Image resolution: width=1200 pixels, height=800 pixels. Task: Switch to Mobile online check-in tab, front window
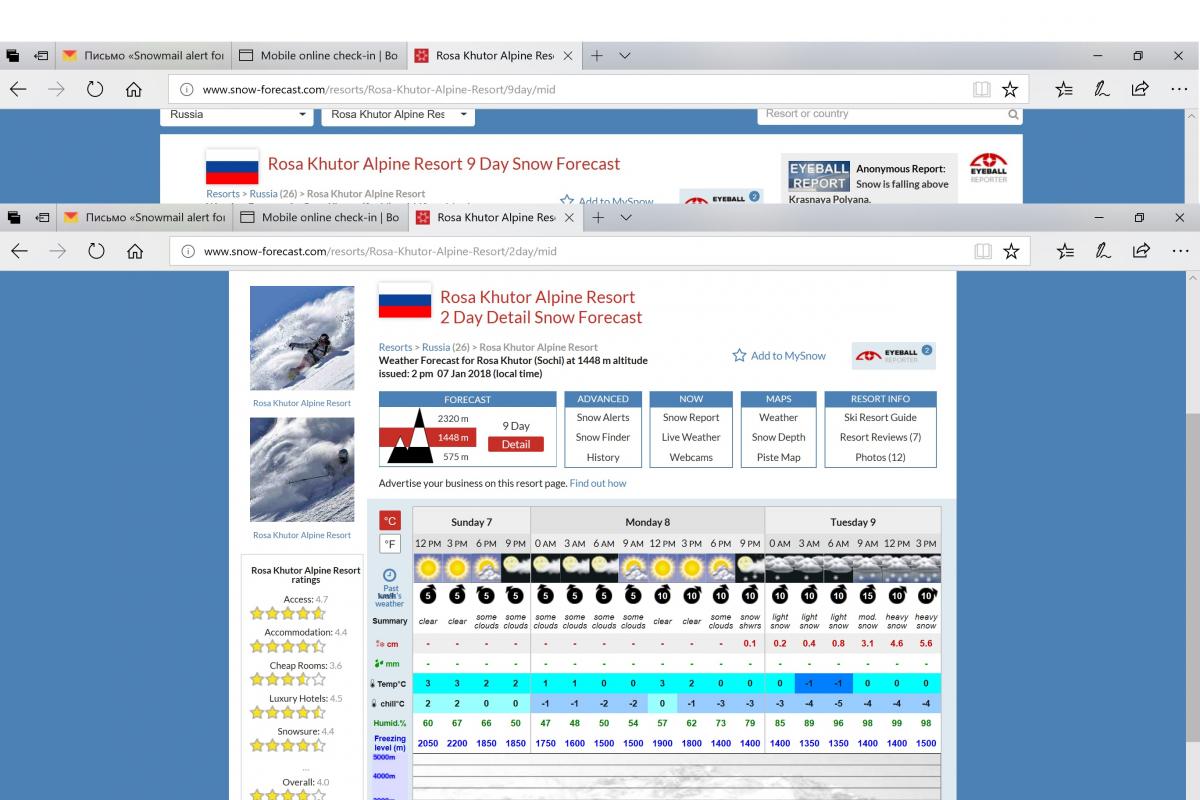(x=321, y=217)
